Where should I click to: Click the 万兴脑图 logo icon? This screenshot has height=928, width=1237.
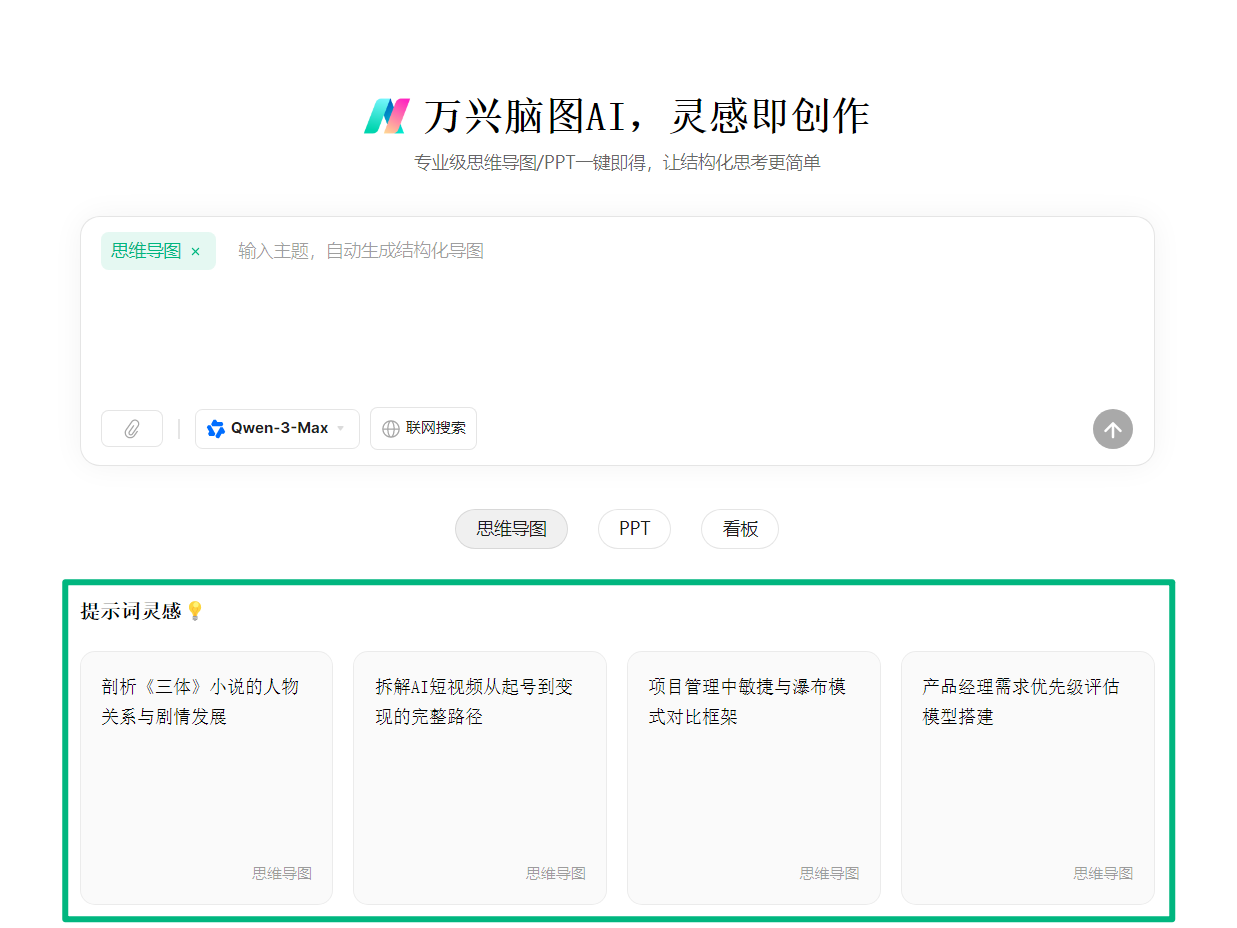point(387,116)
